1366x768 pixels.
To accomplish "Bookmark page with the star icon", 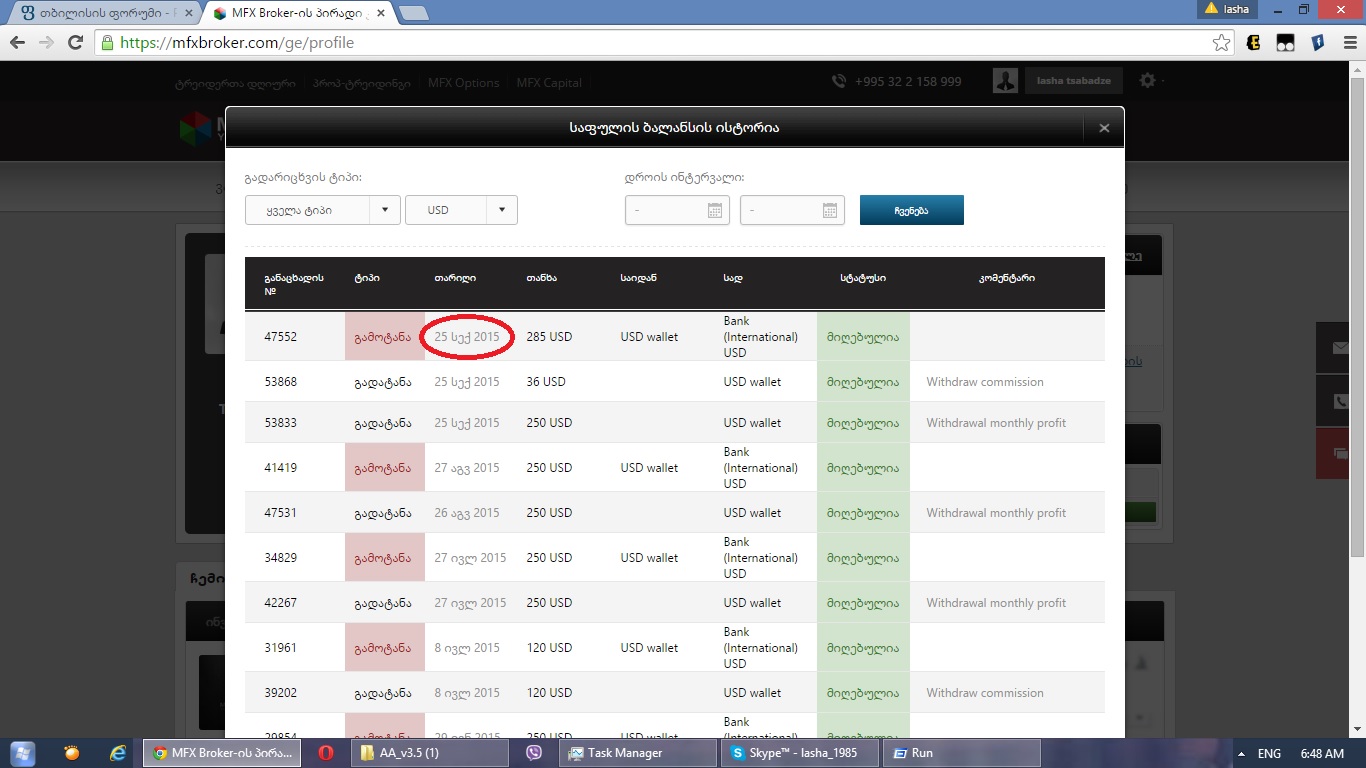I will [1221, 43].
